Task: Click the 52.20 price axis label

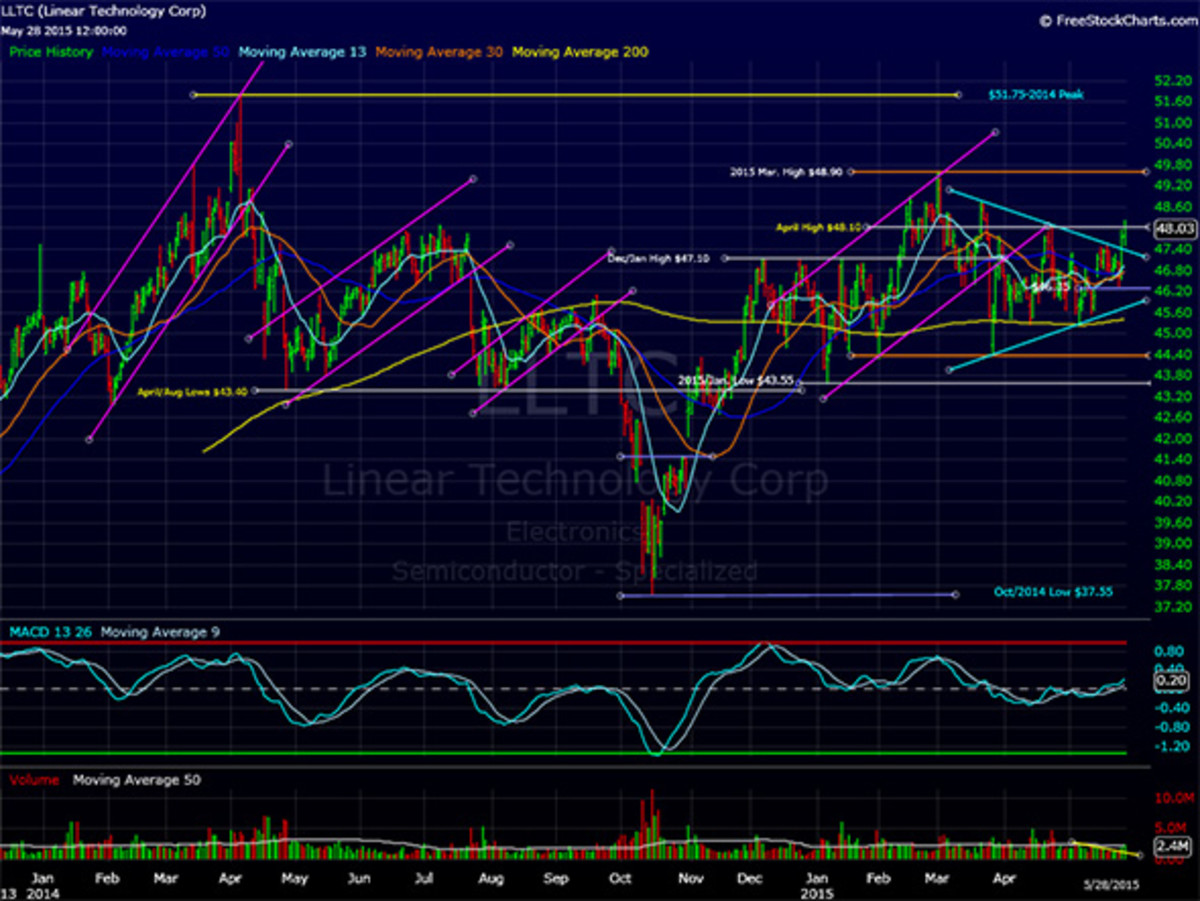Action: coord(1174,80)
